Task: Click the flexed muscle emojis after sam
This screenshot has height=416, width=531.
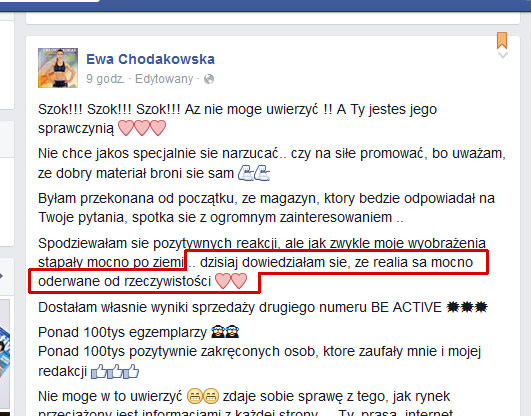Action: click(x=254, y=173)
